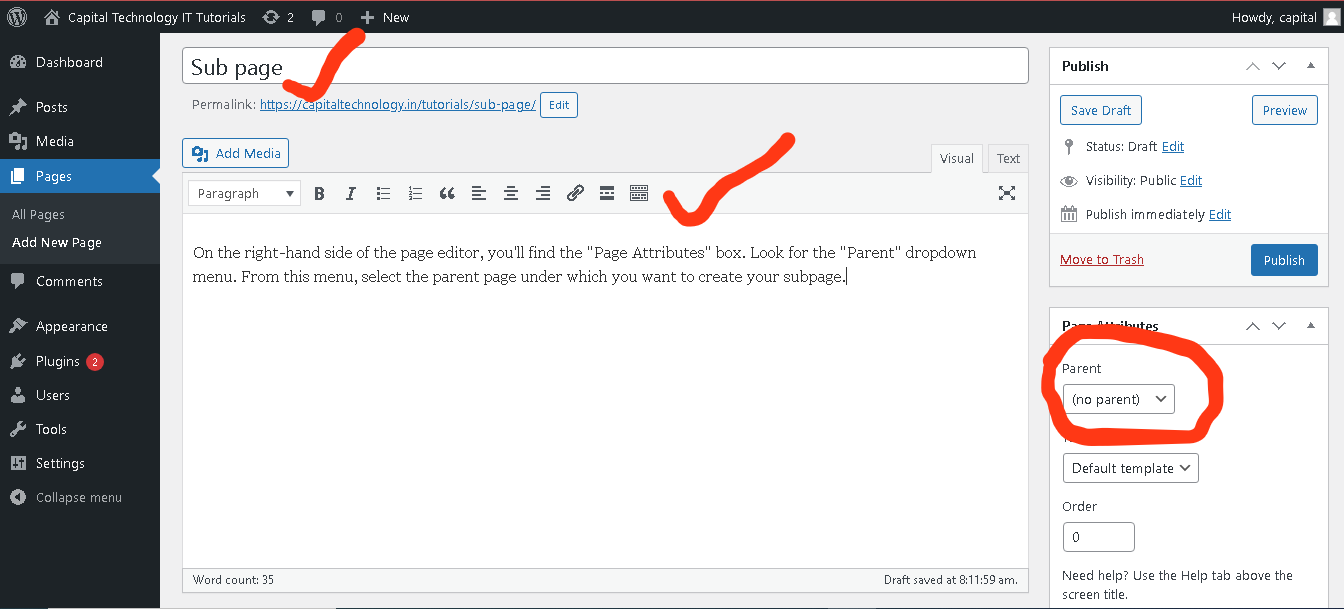Open the Paragraph format dropdown
Screen dimensions: 1344x609
(245, 194)
